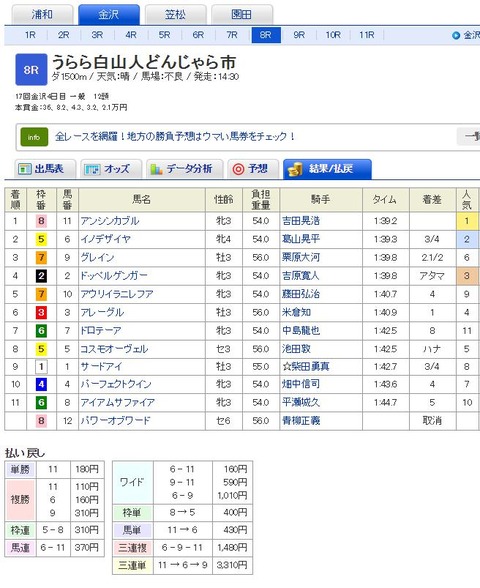Click winning time 1:39.2
Screen dimensions: 480x588
386,221
